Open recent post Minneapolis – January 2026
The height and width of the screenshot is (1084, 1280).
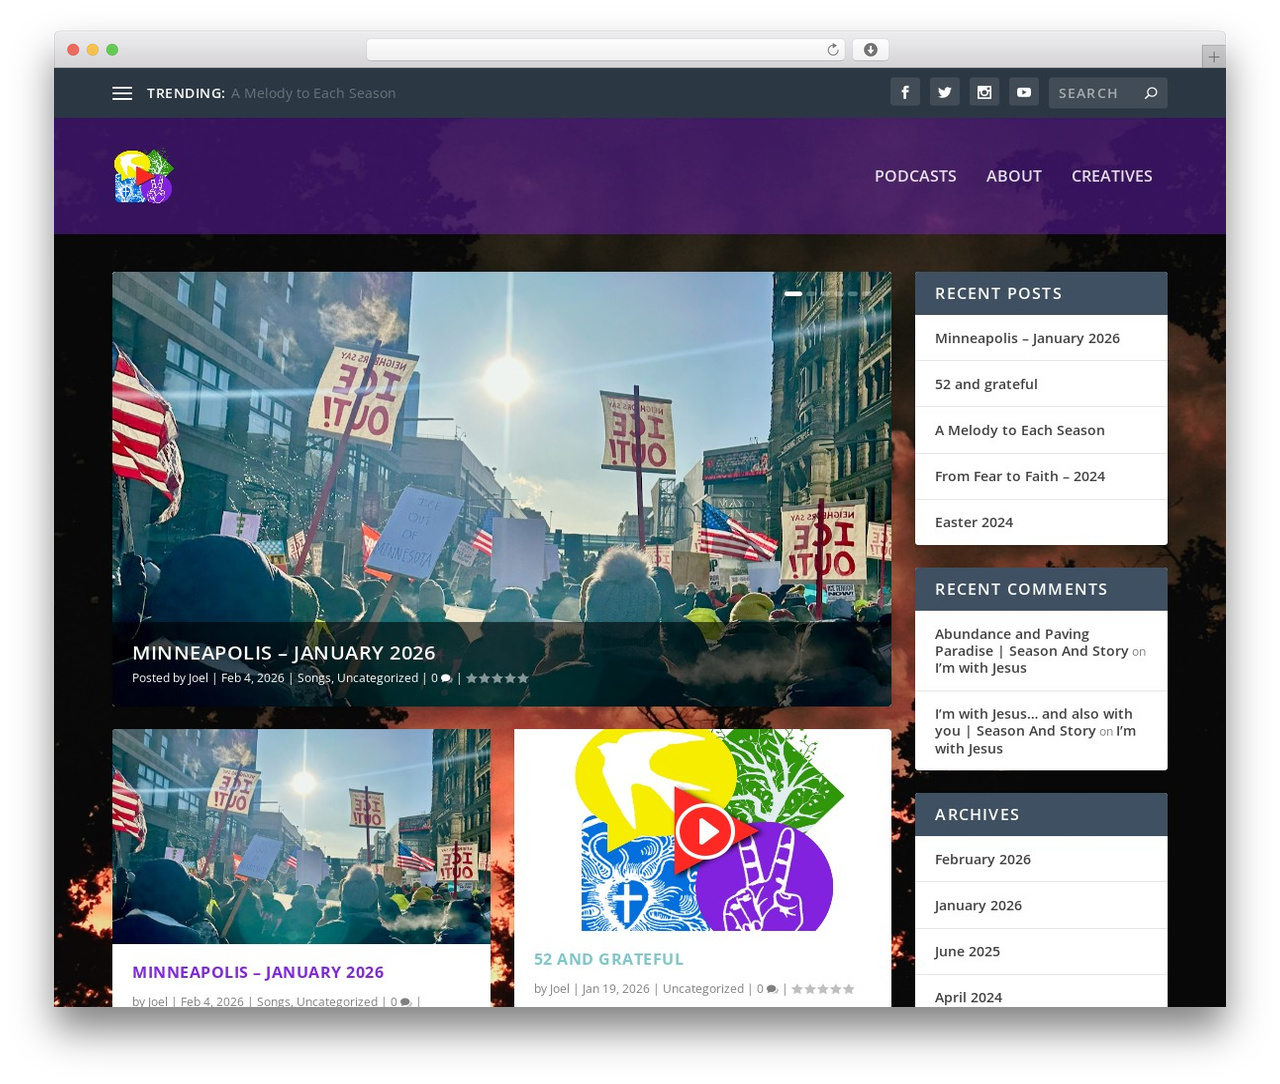coord(1027,338)
